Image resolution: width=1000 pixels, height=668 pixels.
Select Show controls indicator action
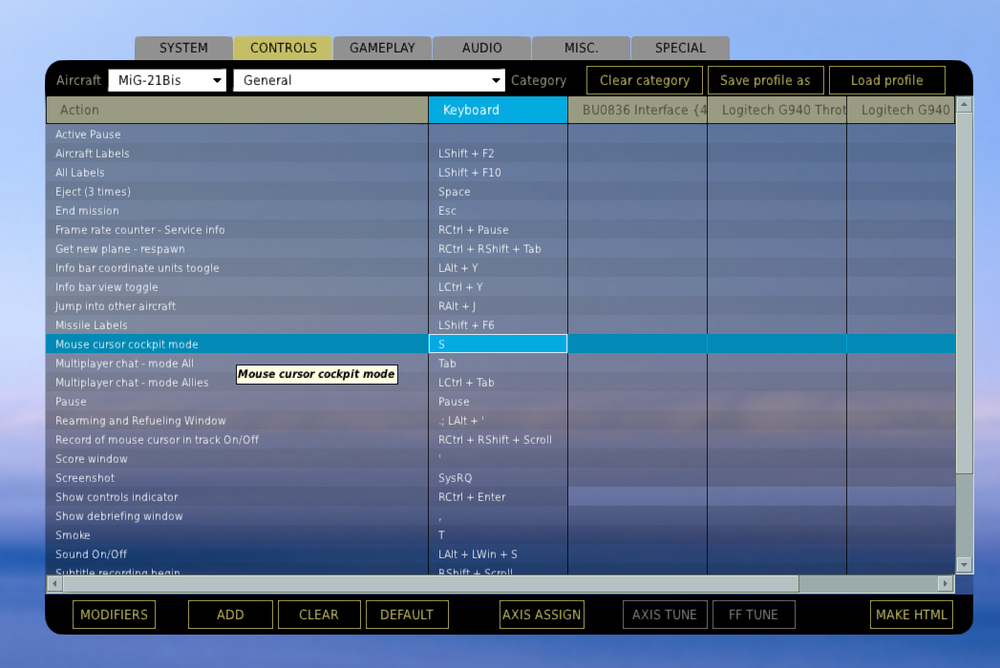tap(237, 497)
